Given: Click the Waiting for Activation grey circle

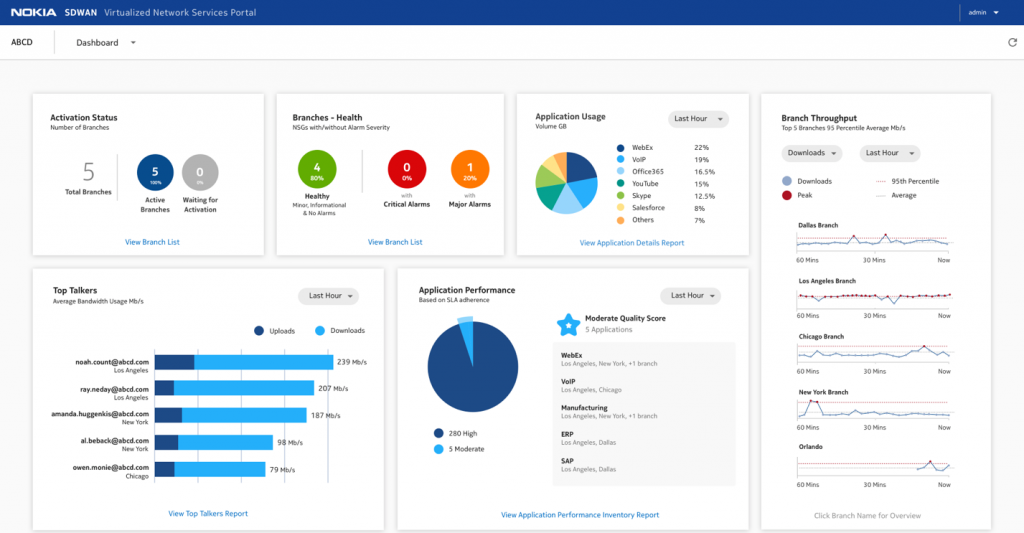Looking at the screenshot, I should [200, 172].
